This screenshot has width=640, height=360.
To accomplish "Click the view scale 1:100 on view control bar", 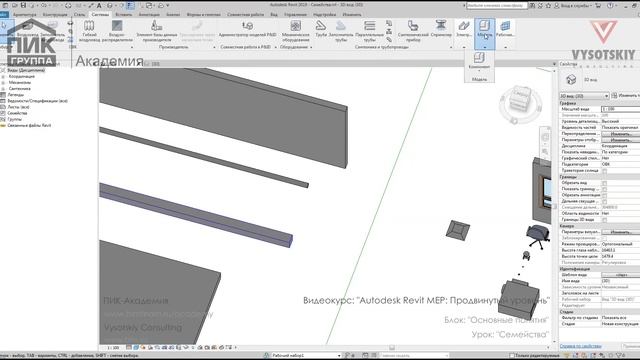I will (113, 348).
